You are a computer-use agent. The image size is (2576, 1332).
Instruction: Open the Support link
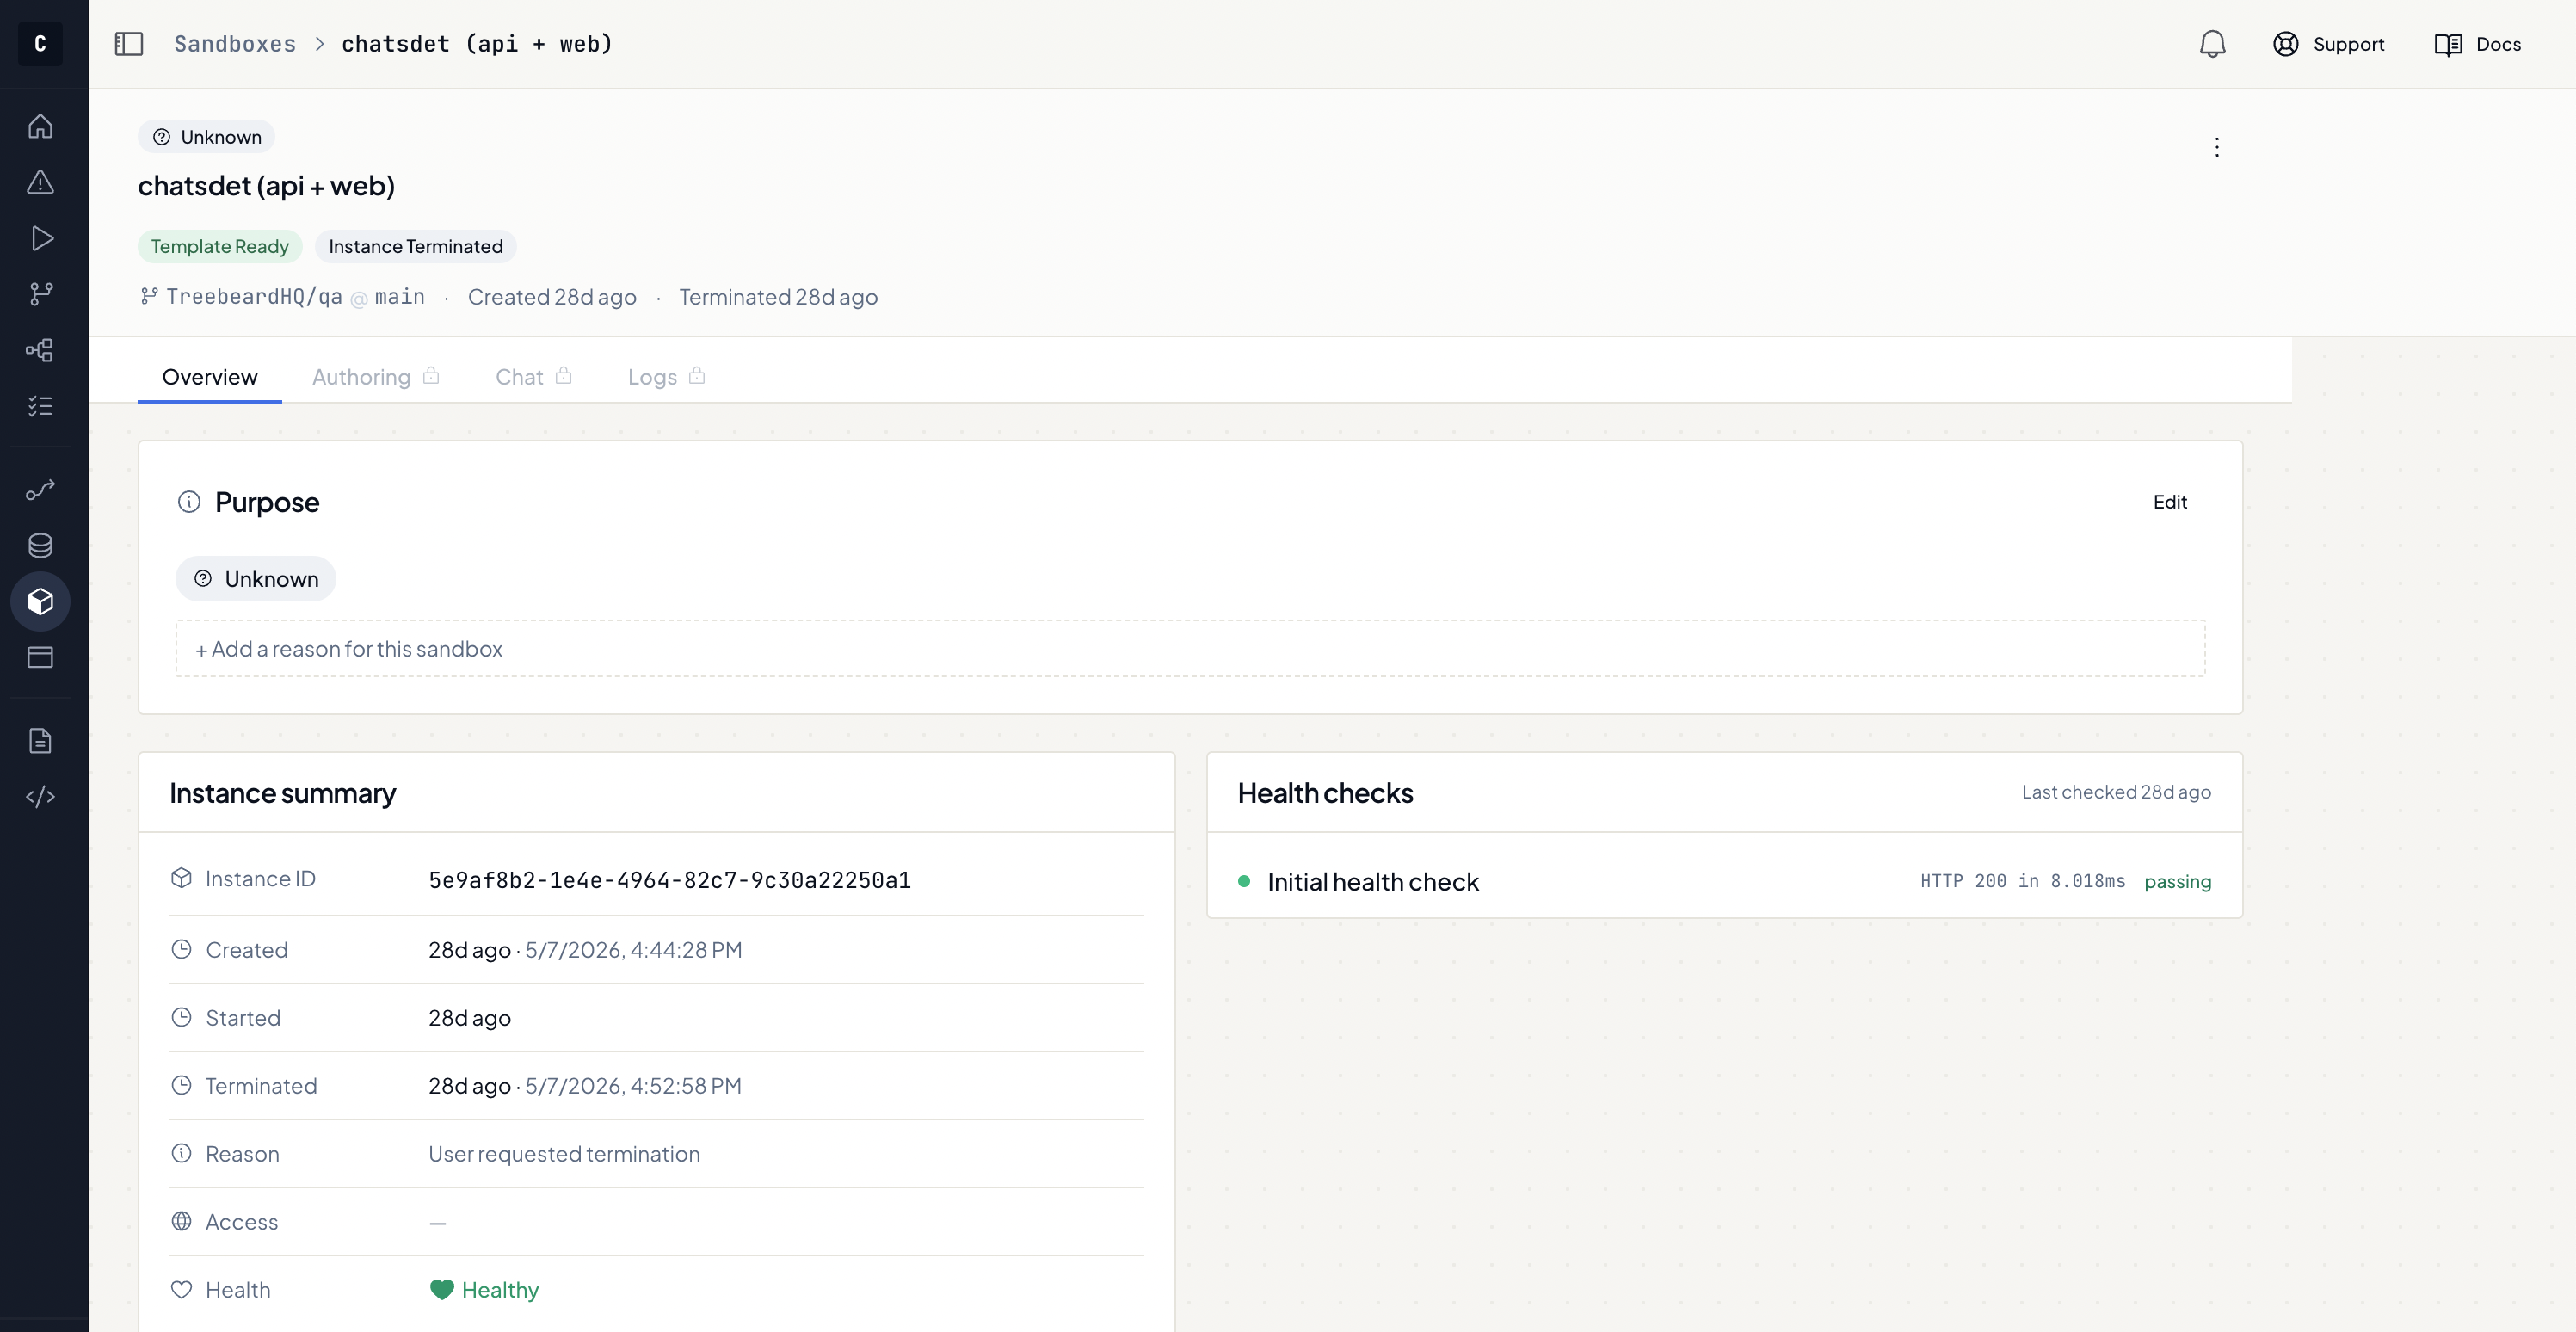(2328, 44)
